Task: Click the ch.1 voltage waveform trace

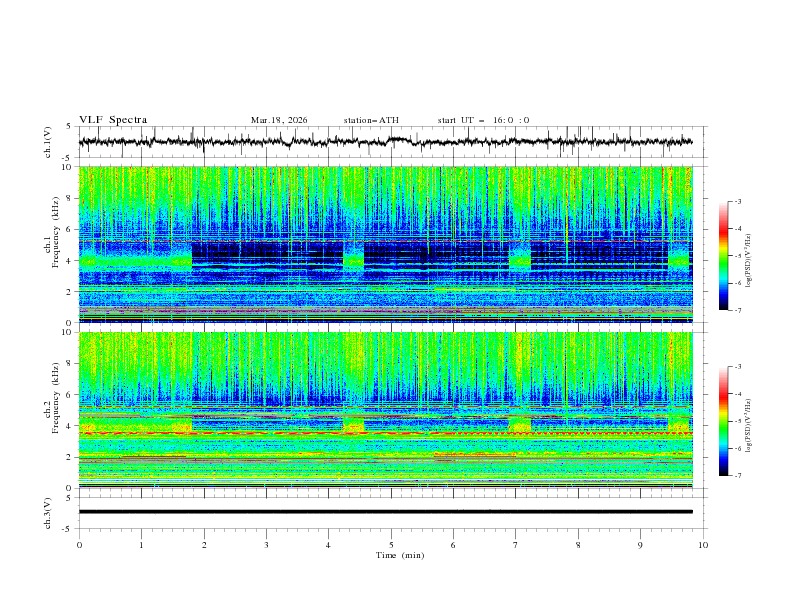Action: click(x=385, y=142)
